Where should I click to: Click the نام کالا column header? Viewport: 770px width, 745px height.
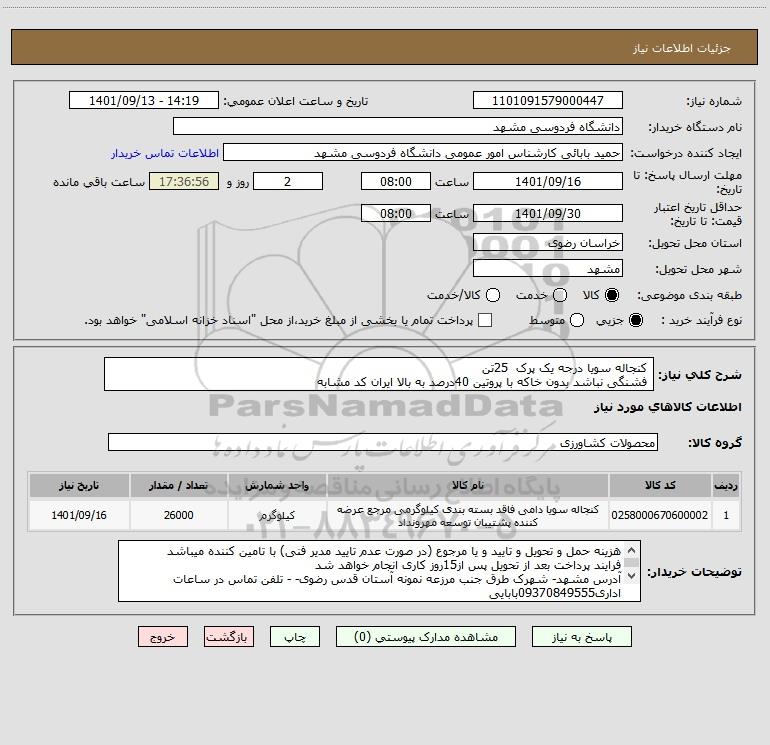(x=468, y=485)
